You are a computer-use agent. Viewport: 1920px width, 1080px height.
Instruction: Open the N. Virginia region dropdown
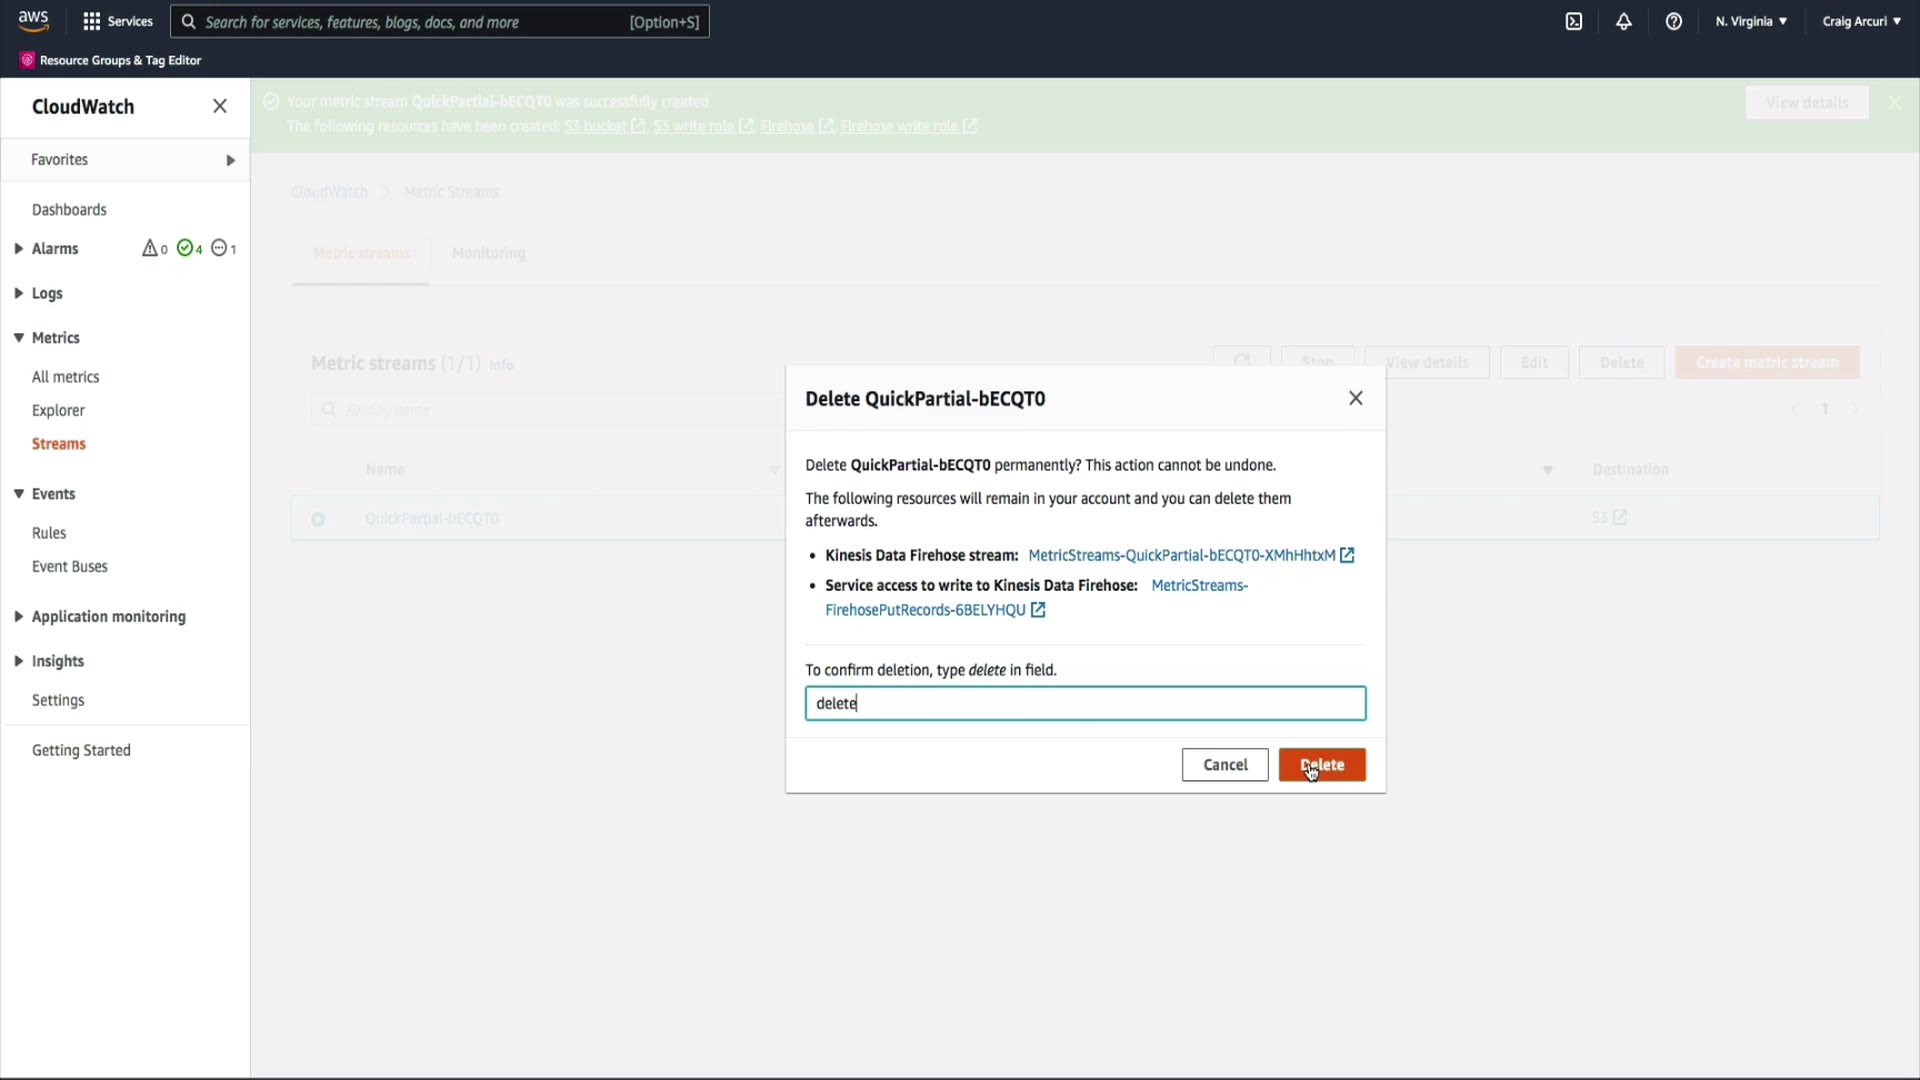1751,21
